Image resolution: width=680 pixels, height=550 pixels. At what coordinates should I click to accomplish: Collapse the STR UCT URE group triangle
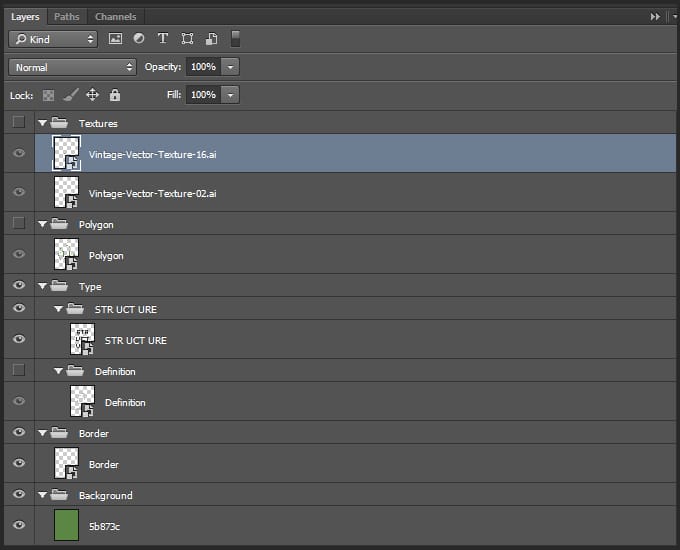pos(58,309)
